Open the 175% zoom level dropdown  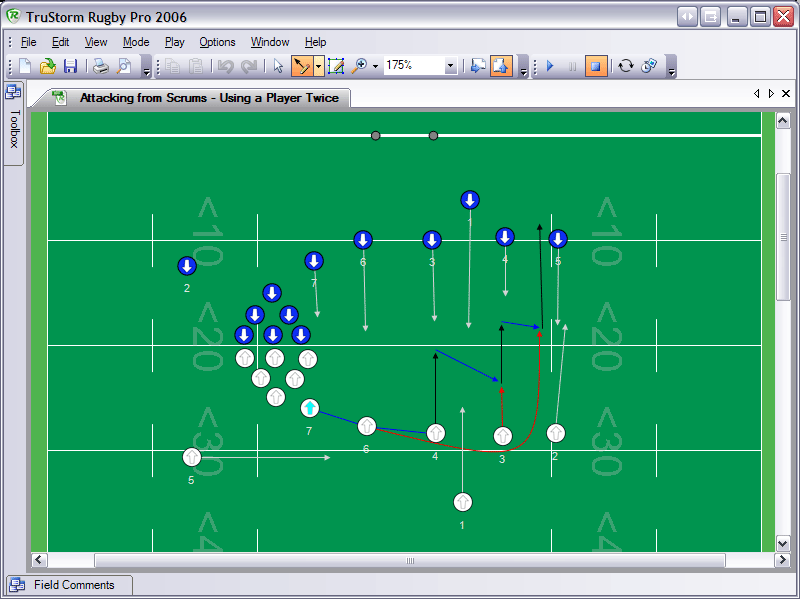(x=450, y=66)
